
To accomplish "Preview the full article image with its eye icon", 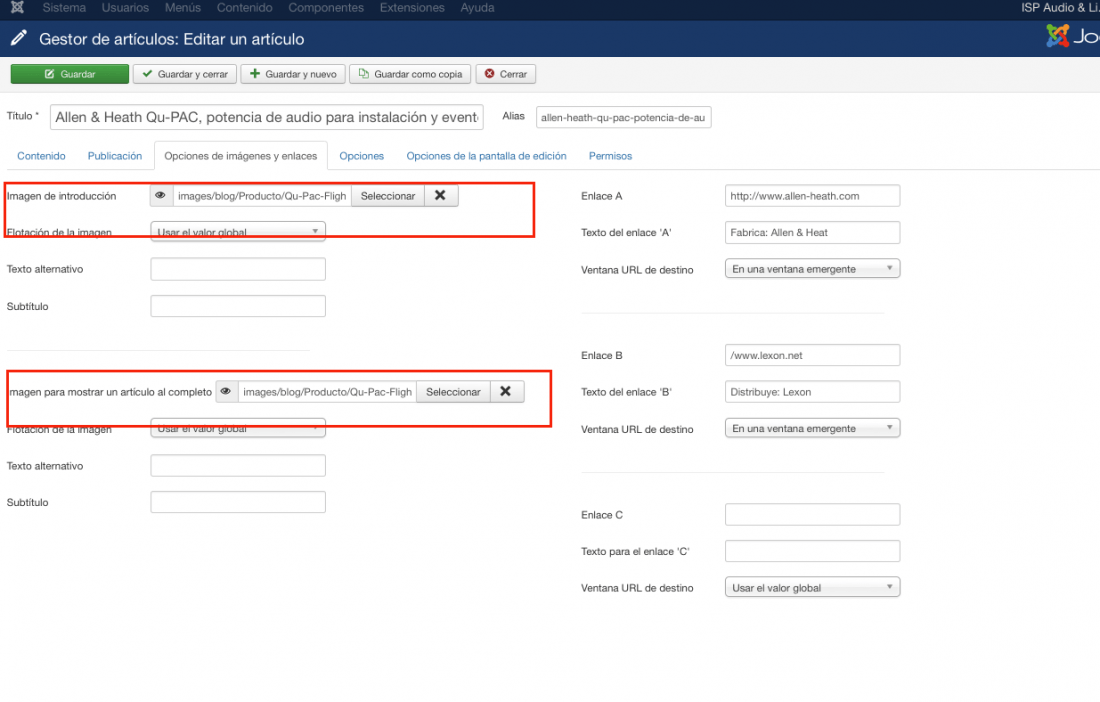I will pyautogui.click(x=226, y=391).
